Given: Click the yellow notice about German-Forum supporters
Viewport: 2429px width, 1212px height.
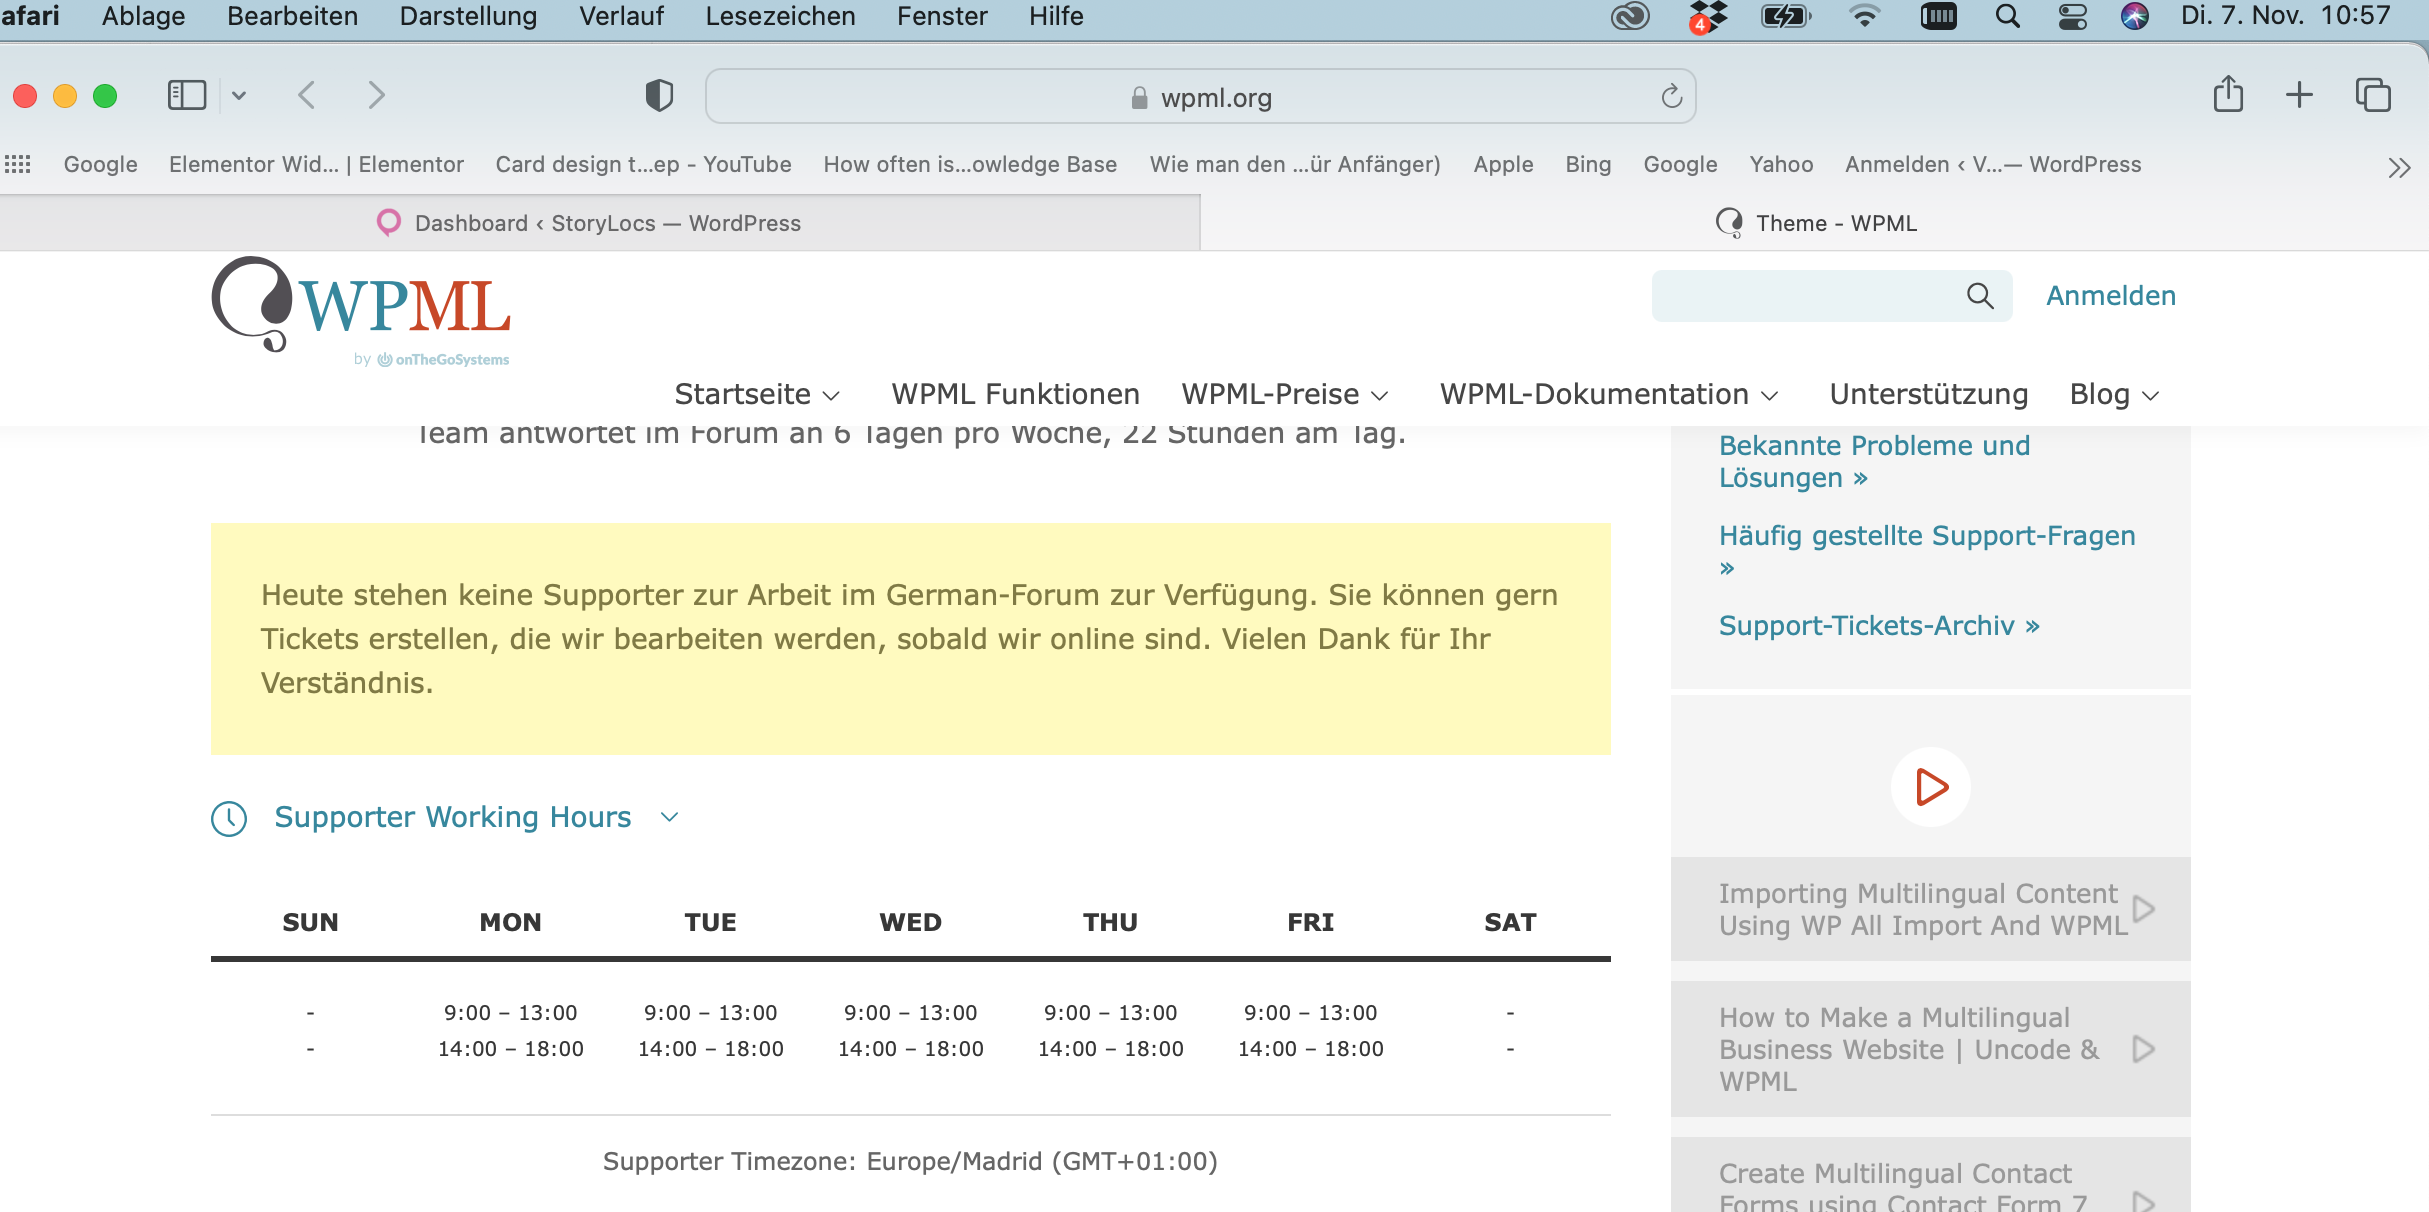Looking at the screenshot, I should pyautogui.click(x=911, y=639).
